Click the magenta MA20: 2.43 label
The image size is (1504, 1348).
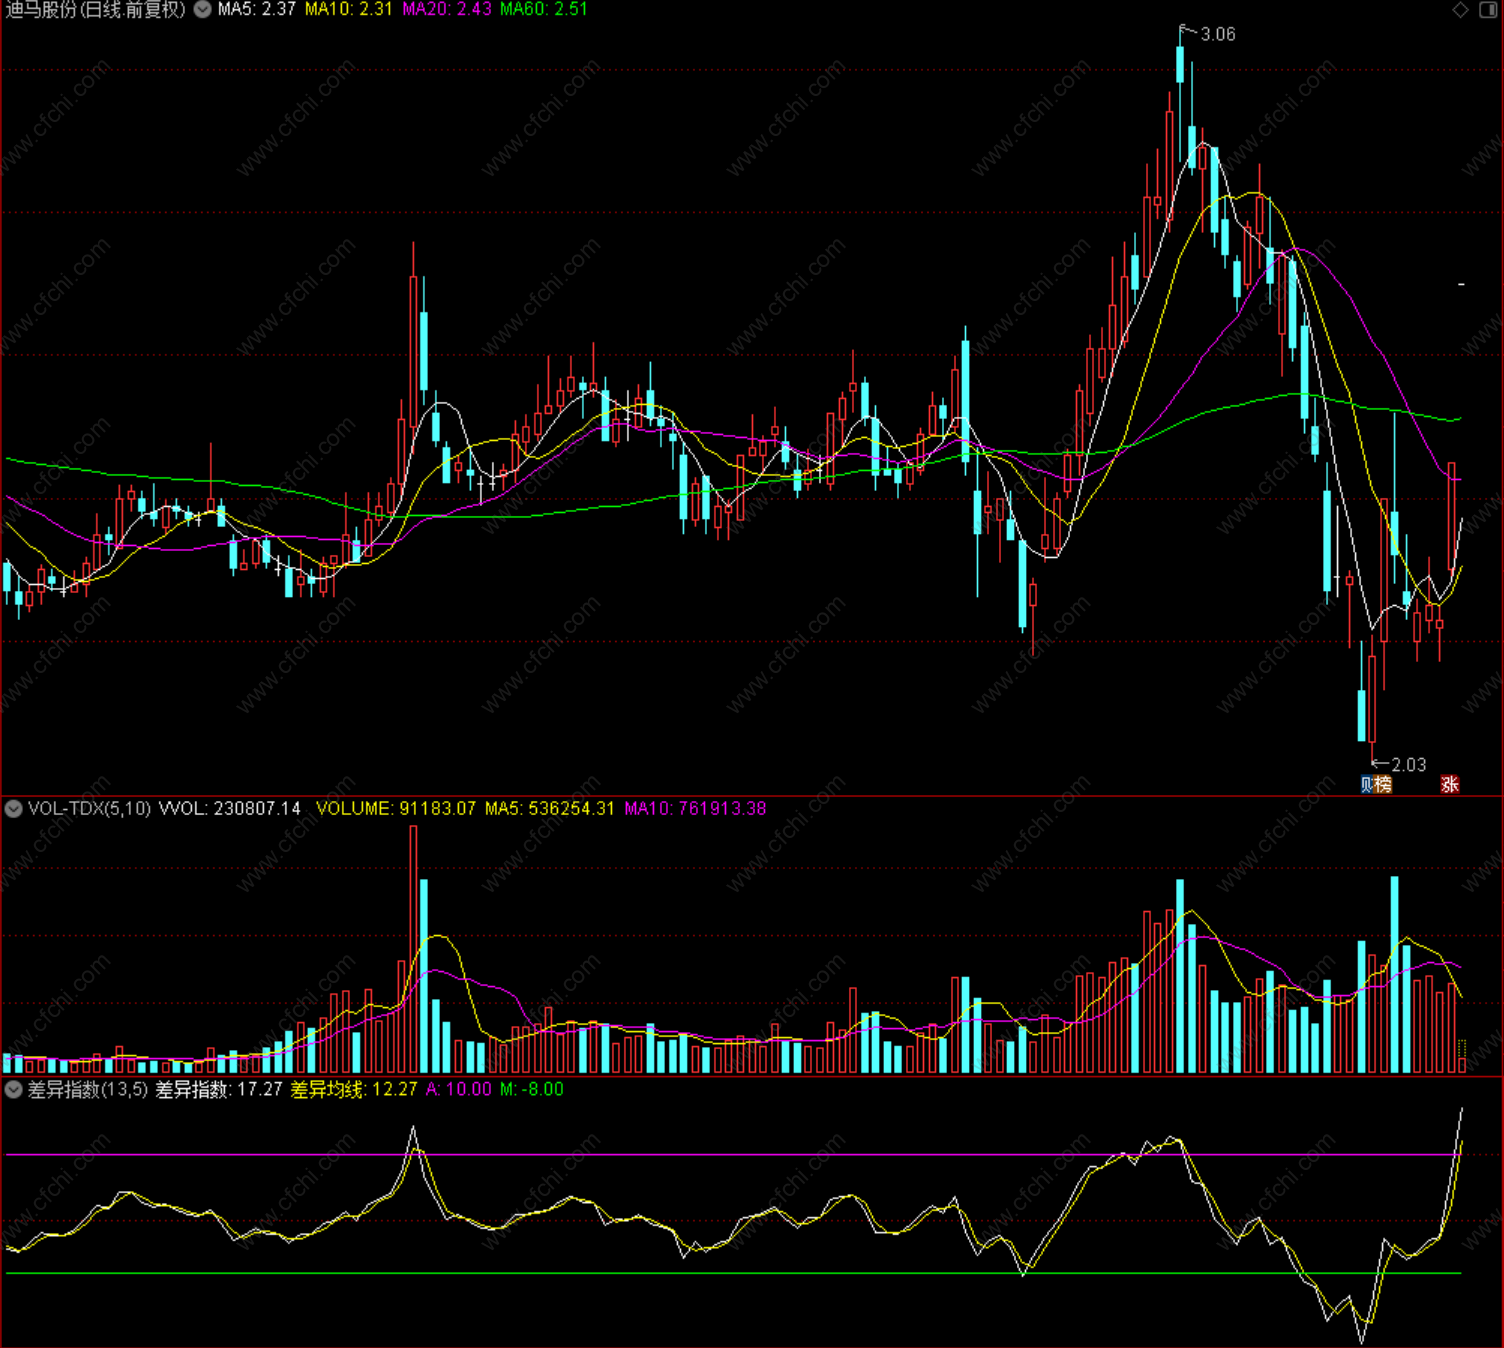click(x=446, y=10)
